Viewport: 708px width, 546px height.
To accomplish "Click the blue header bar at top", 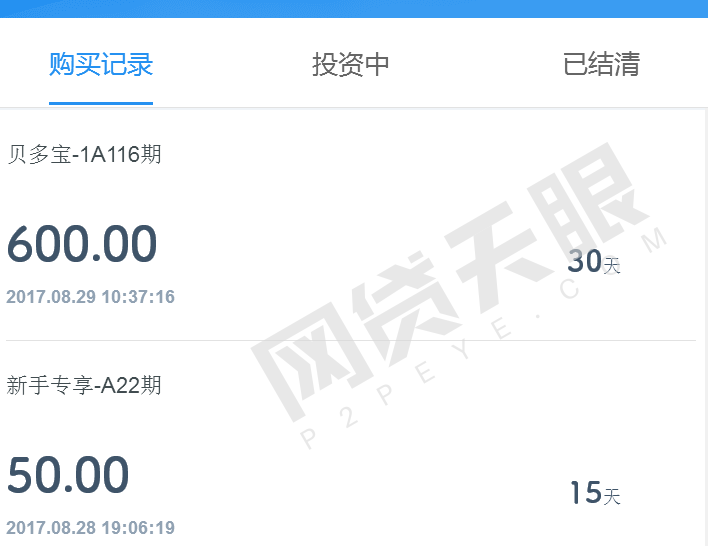I will (x=354, y=9).
